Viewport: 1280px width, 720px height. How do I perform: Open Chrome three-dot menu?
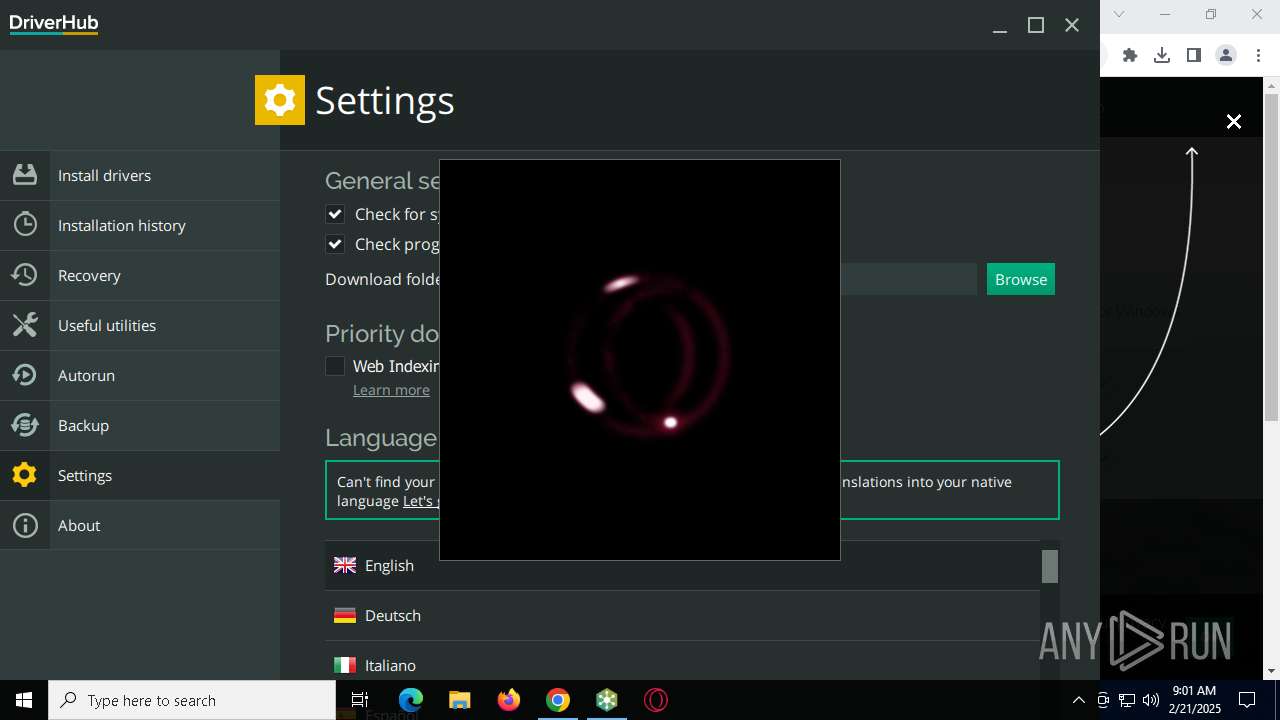(x=1258, y=55)
